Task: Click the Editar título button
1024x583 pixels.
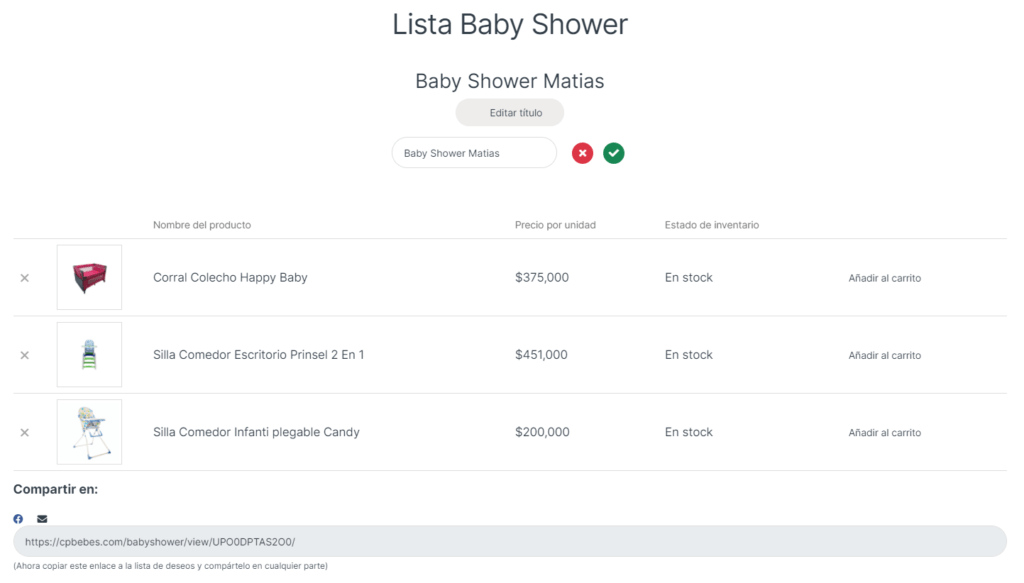Action: coord(510,113)
